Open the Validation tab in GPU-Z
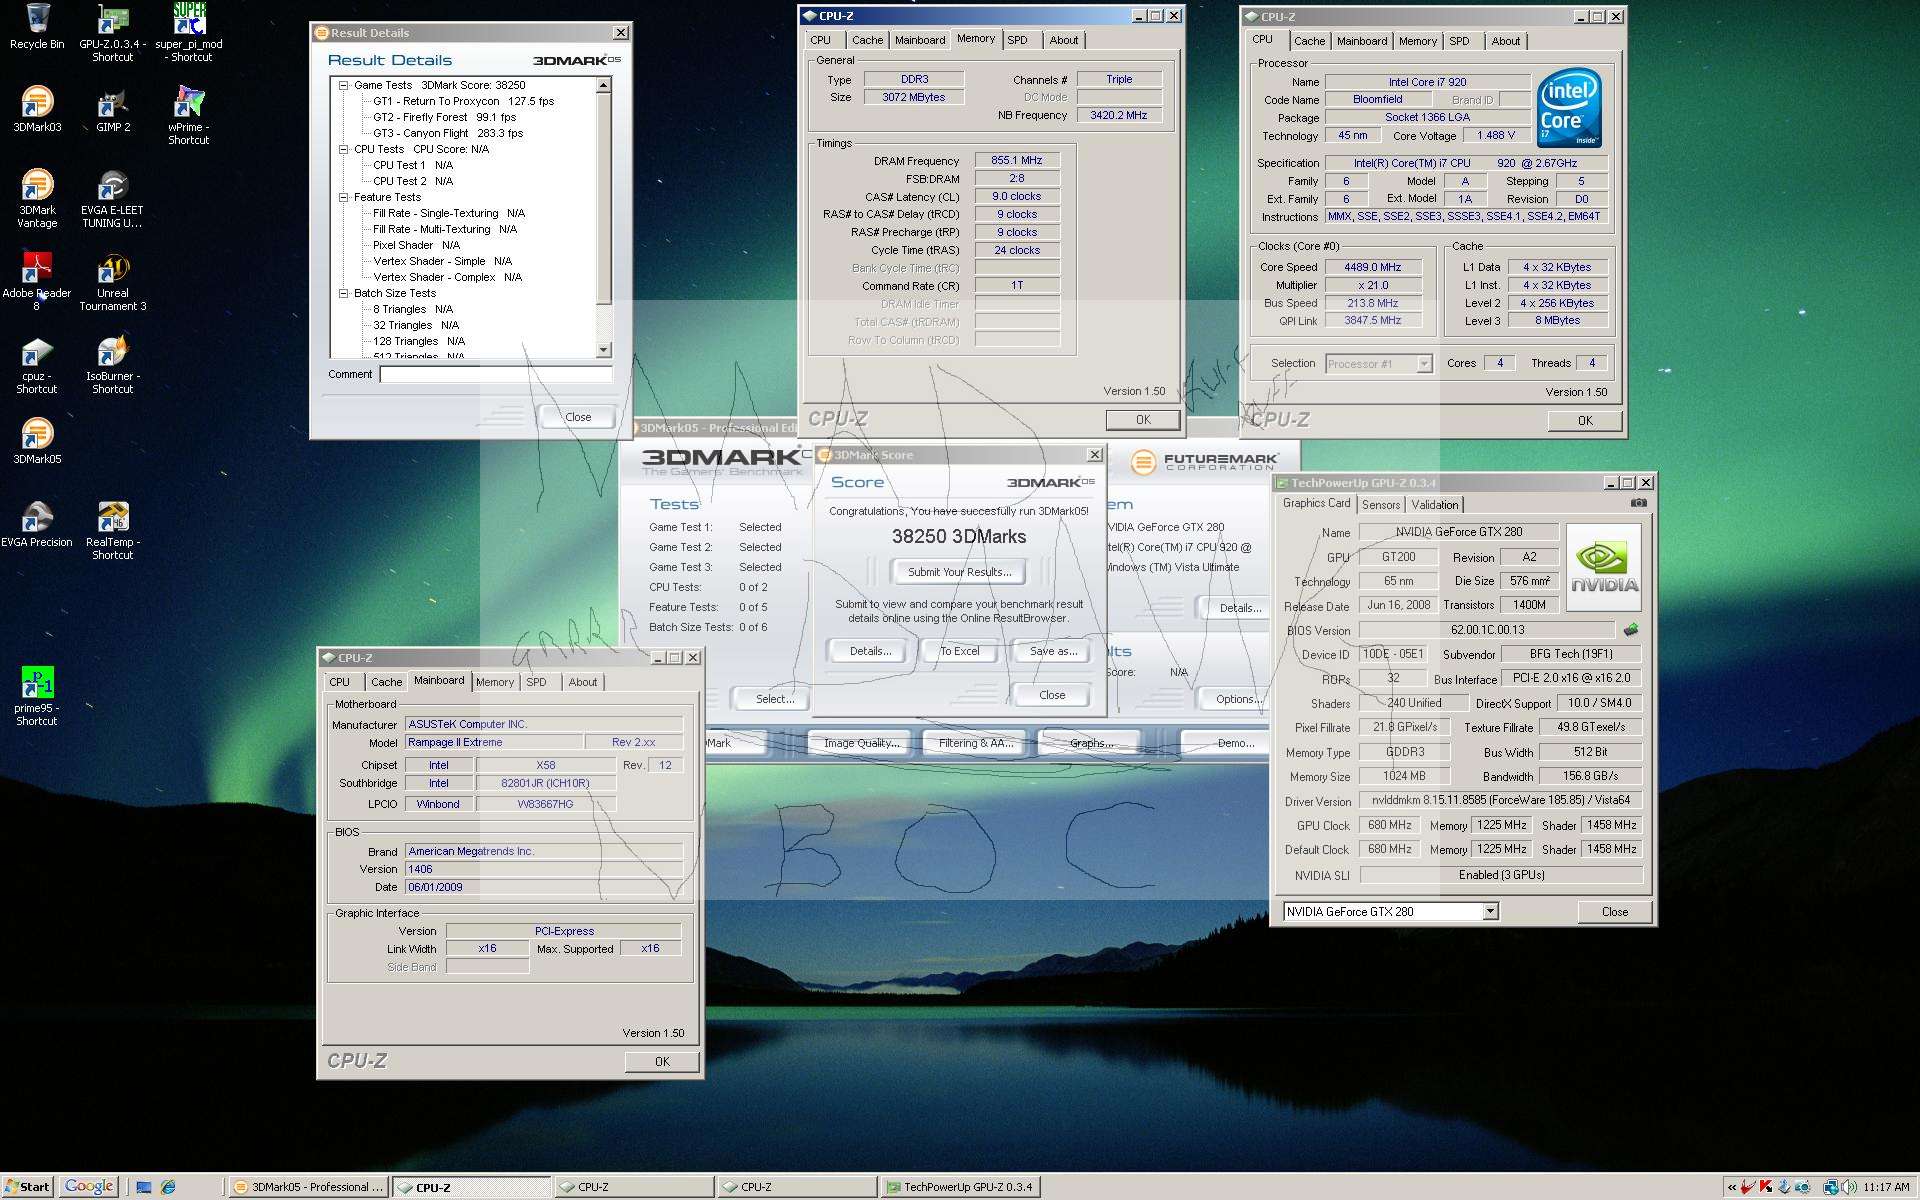1920x1200 pixels. click(x=1435, y=505)
